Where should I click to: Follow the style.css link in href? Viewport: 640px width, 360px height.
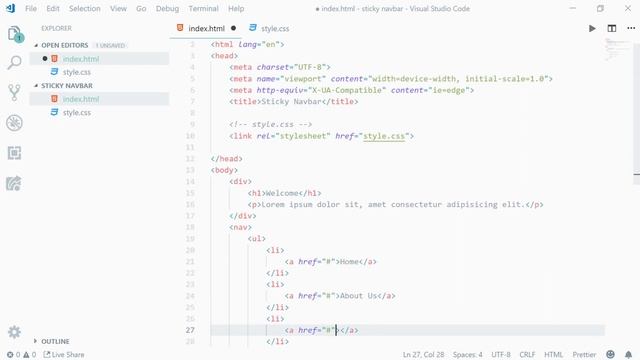(384, 136)
